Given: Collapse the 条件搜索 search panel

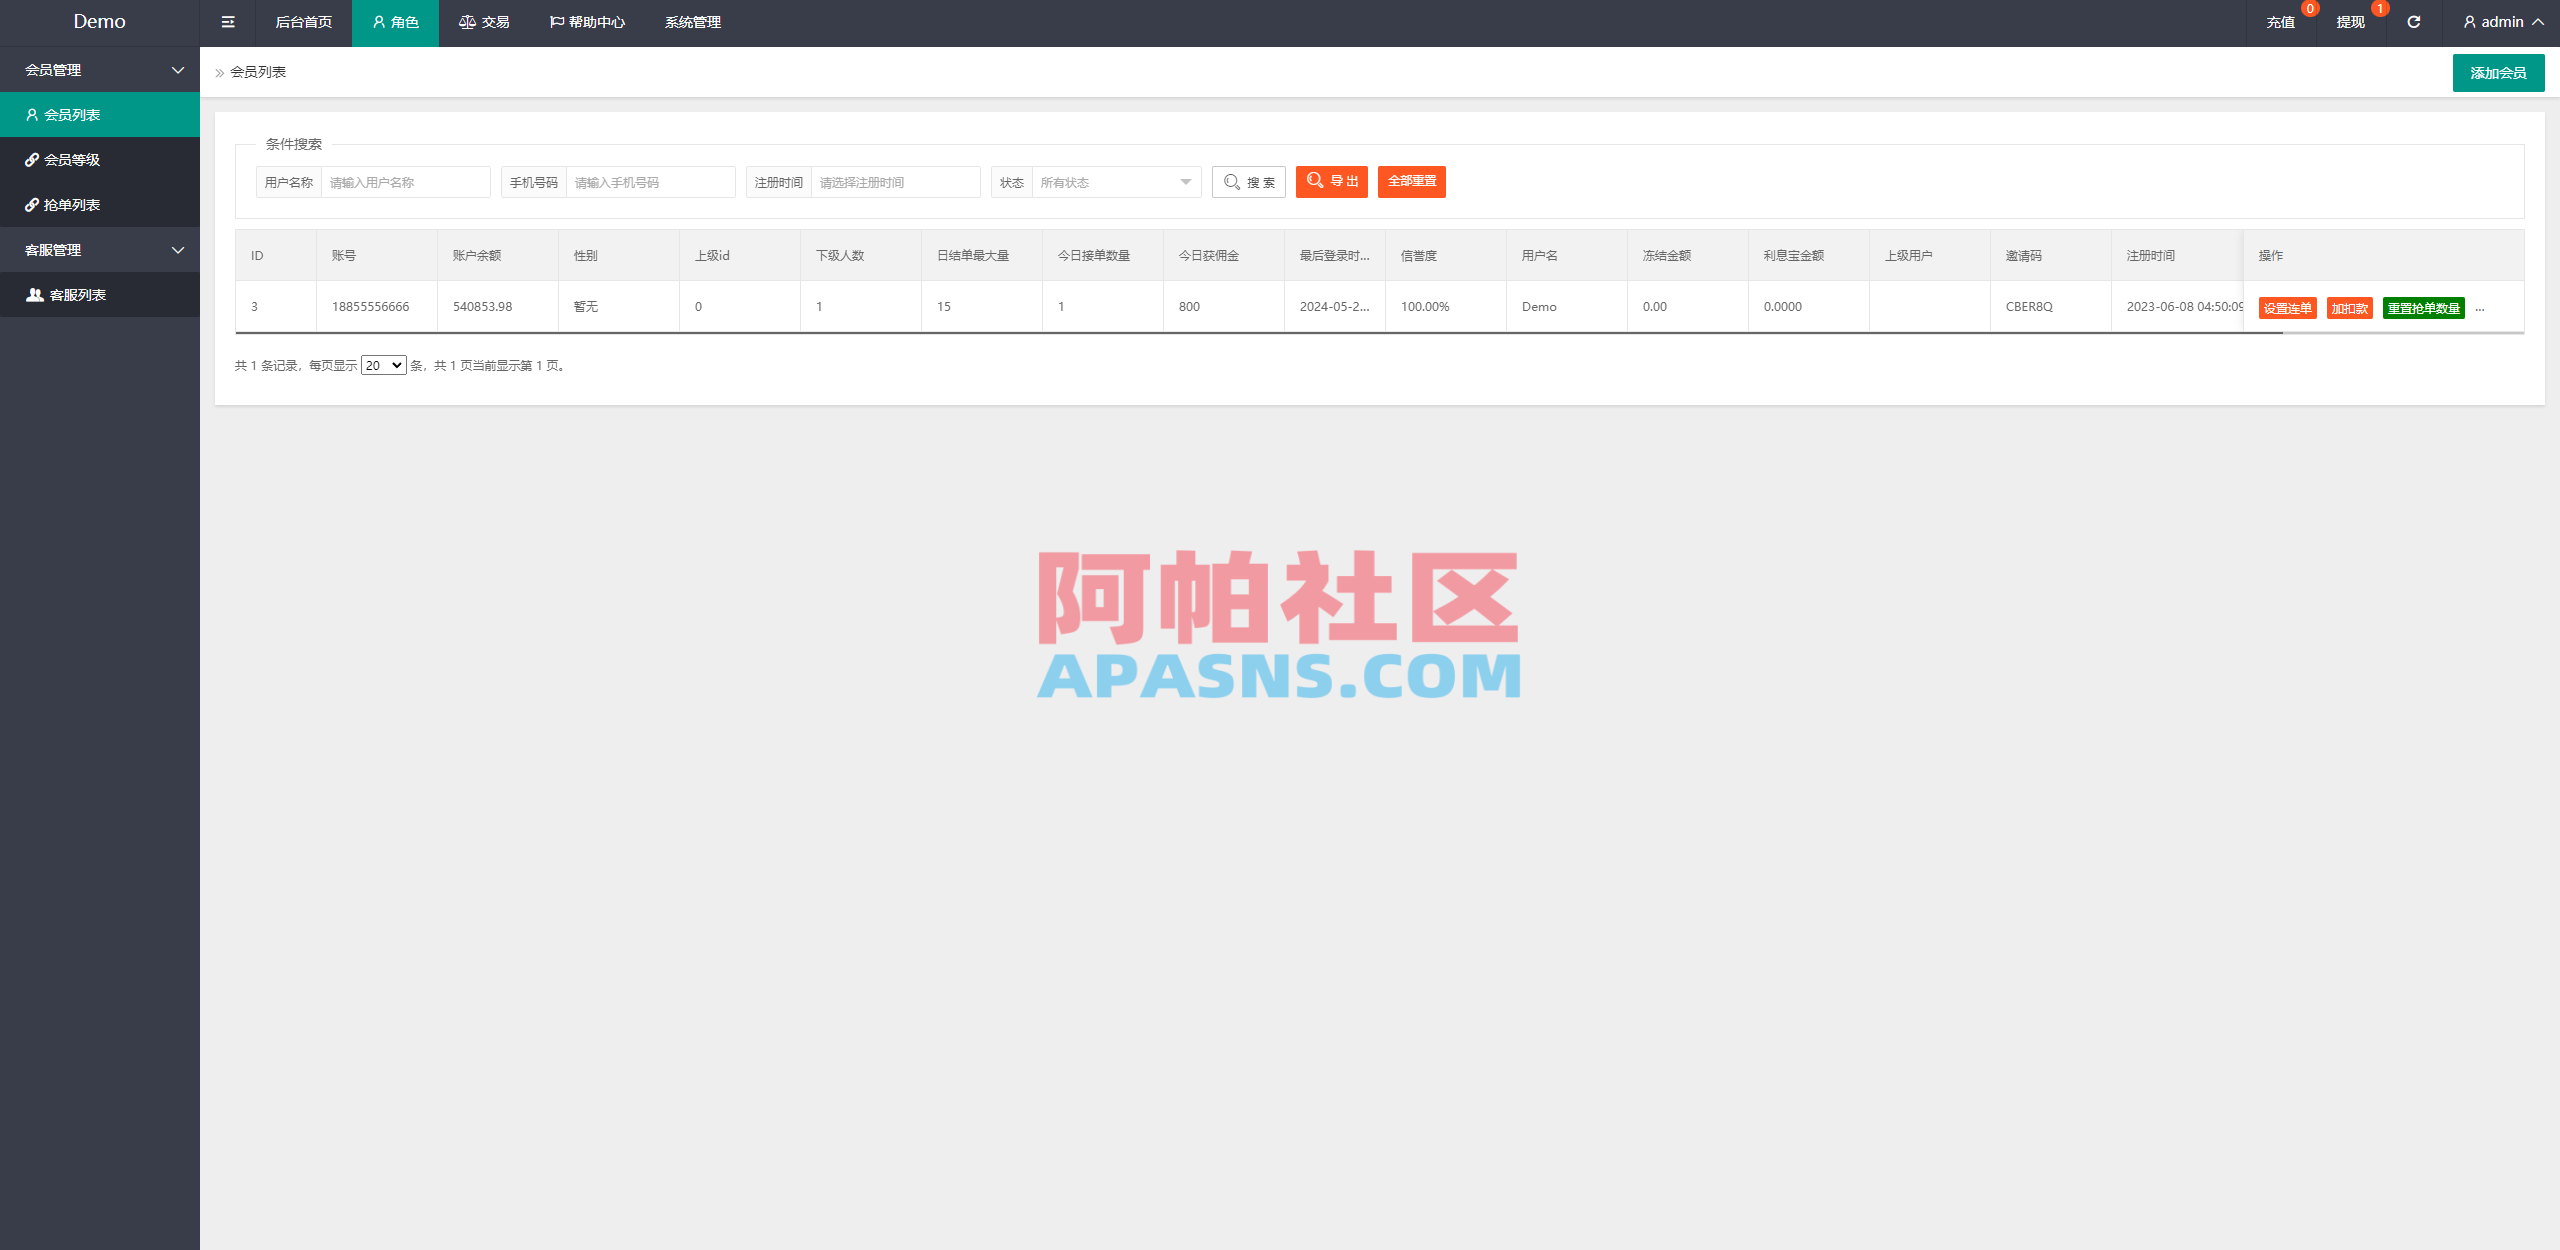Looking at the screenshot, I should 293,144.
